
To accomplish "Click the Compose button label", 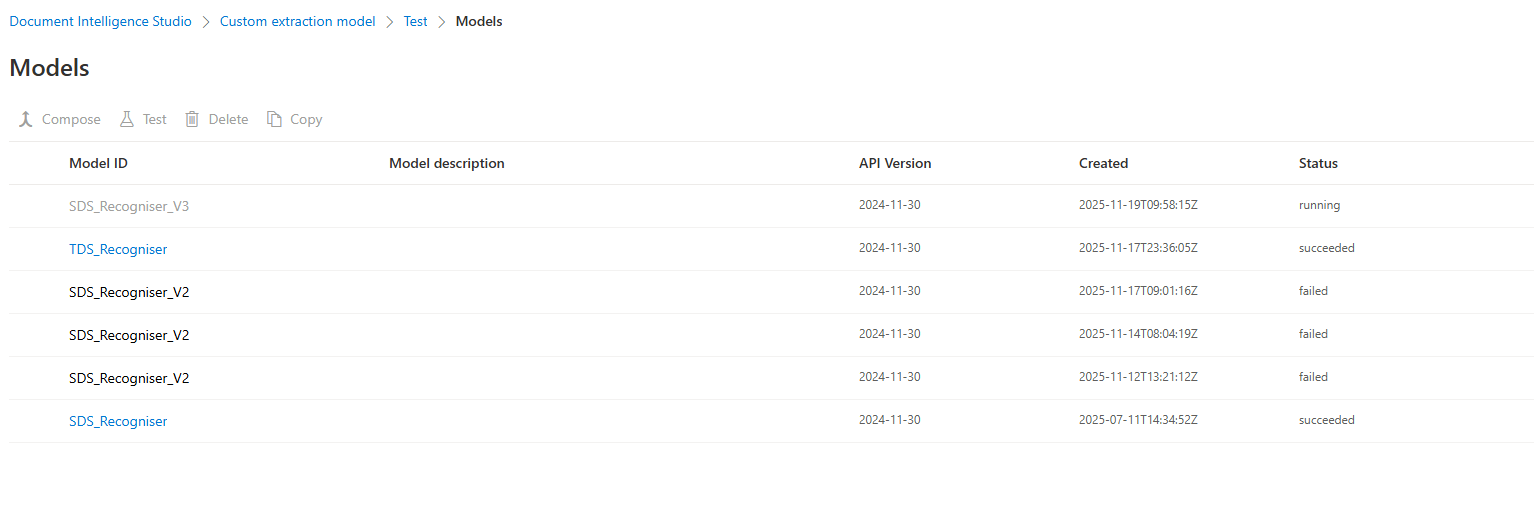I will [x=71, y=119].
